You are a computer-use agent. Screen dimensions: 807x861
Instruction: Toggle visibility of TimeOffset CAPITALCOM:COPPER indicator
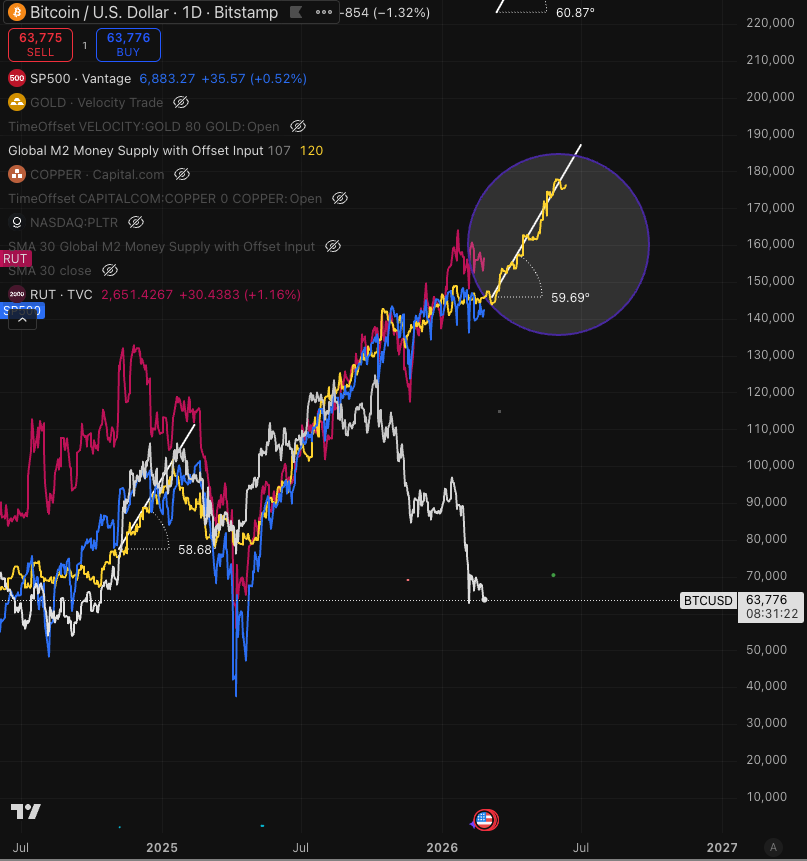tap(340, 198)
